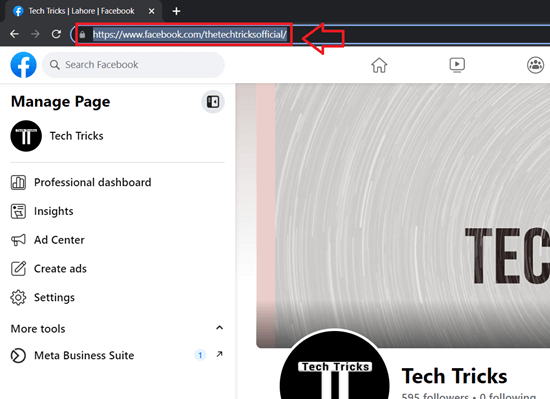
Task: Click the Create ads pencil icon
Action: (x=18, y=269)
